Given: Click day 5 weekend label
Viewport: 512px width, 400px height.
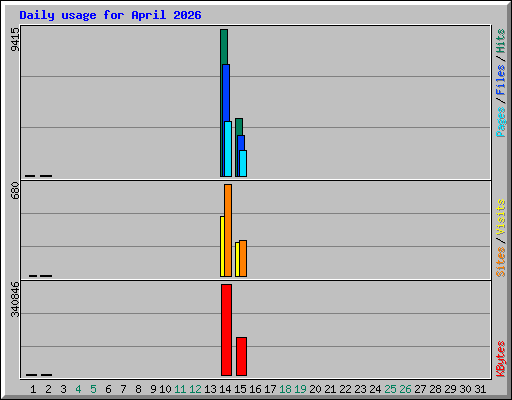Looking at the screenshot, I should [x=93, y=389].
